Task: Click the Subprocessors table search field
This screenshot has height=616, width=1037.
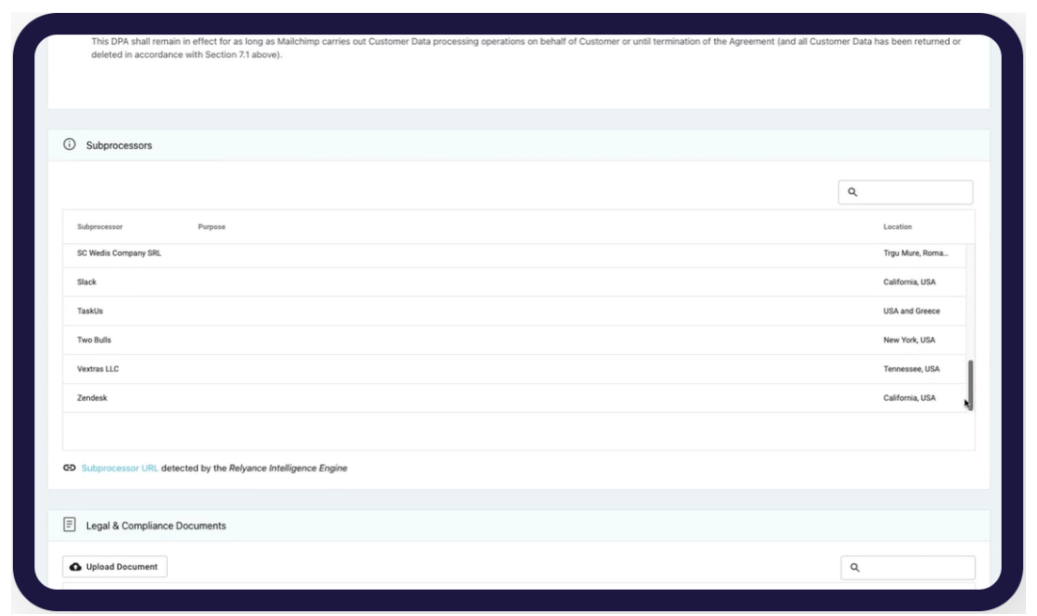Action: click(905, 192)
